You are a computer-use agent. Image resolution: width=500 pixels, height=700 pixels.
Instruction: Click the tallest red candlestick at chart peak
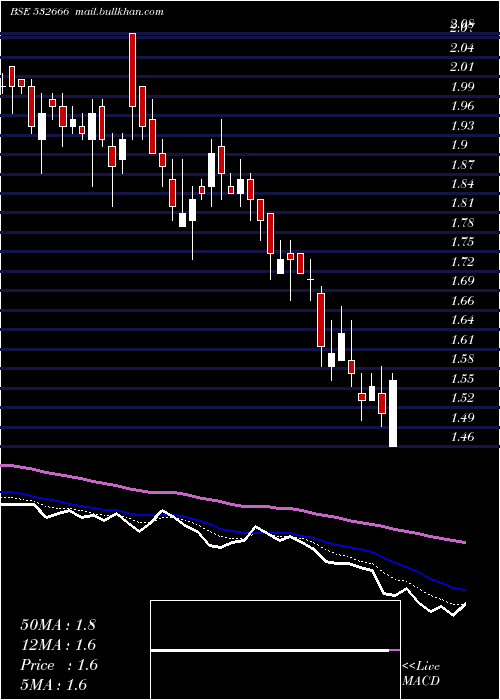click(133, 70)
